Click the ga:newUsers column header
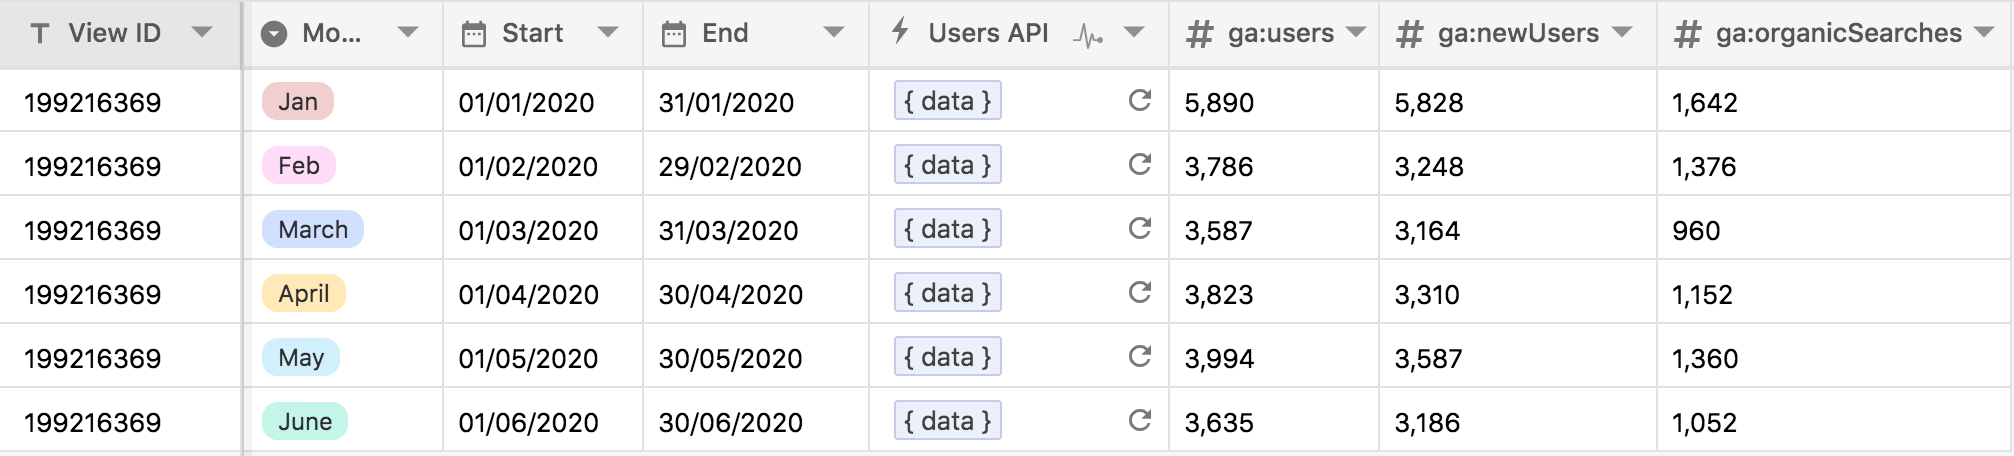Screen dimensions: 2014x456 [1517, 34]
